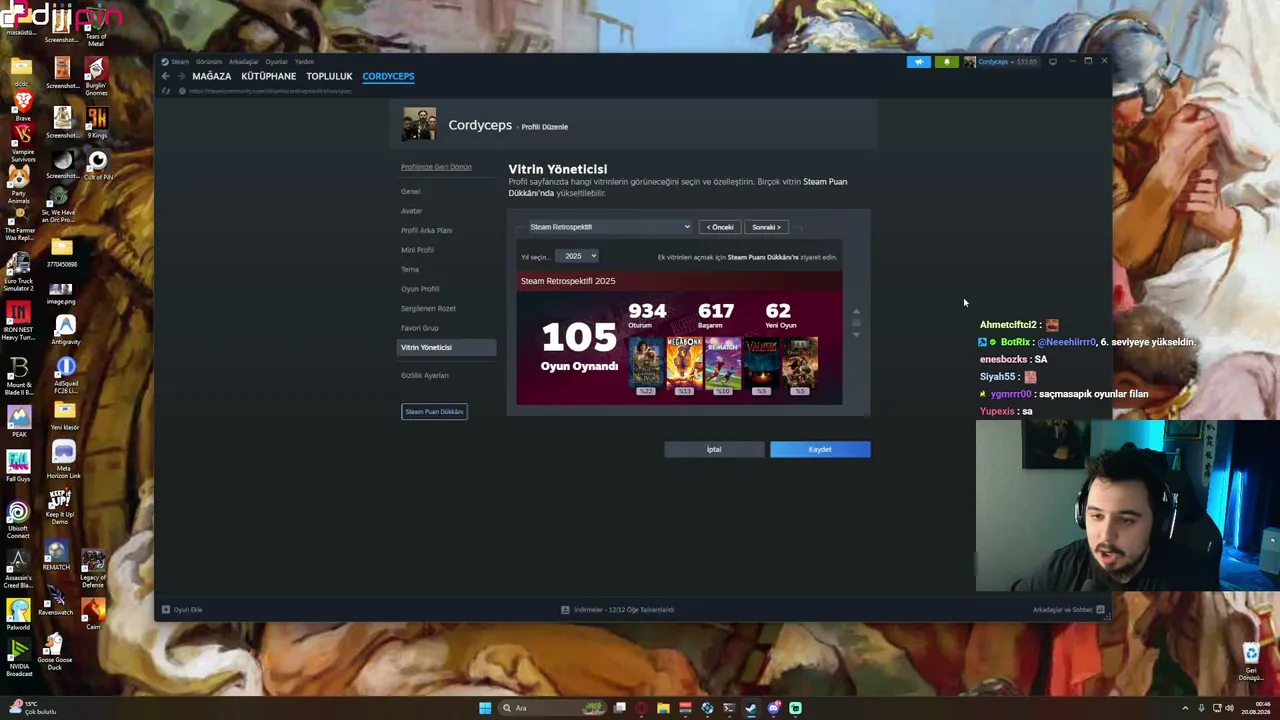Image resolution: width=1280 pixels, height=720 pixels.
Task: Click the MEGABONK game cover in showcase
Action: point(684,362)
